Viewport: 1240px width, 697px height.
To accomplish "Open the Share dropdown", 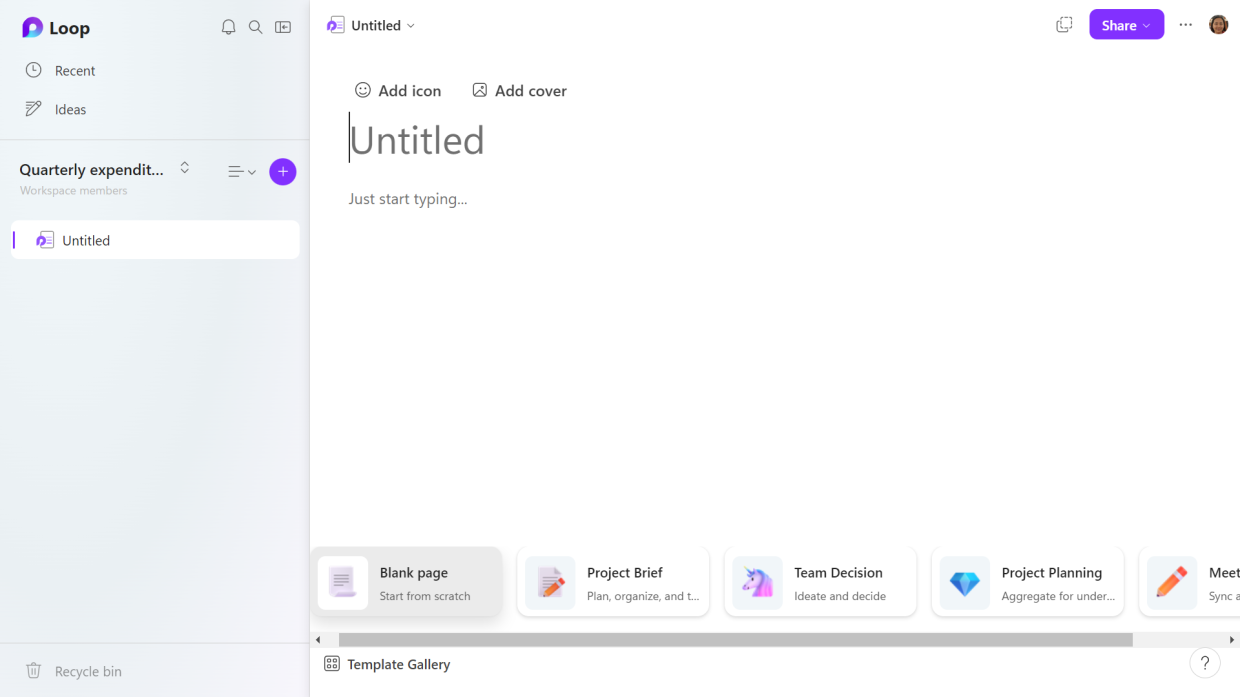I will click(1126, 24).
